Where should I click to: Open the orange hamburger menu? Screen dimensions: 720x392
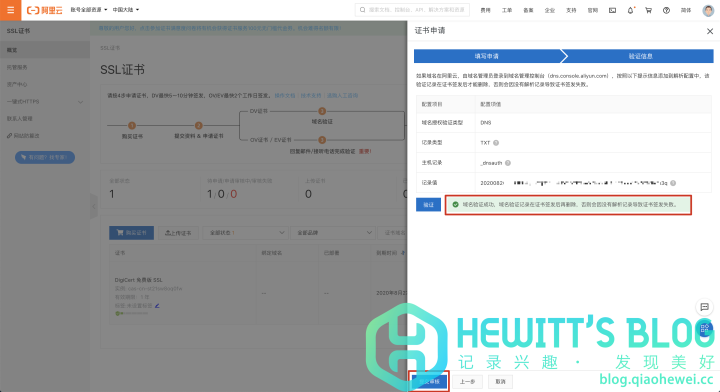[10, 10]
